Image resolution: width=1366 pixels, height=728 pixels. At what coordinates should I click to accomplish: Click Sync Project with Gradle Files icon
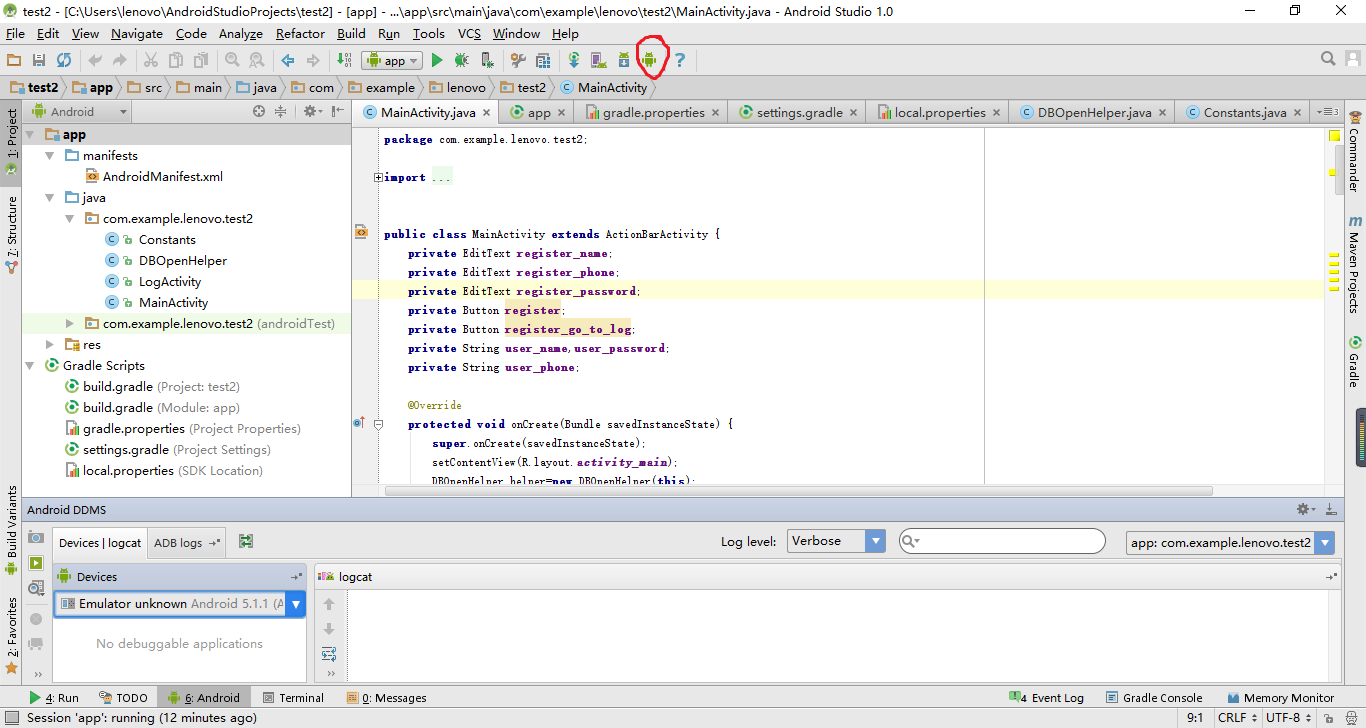[x=574, y=60]
